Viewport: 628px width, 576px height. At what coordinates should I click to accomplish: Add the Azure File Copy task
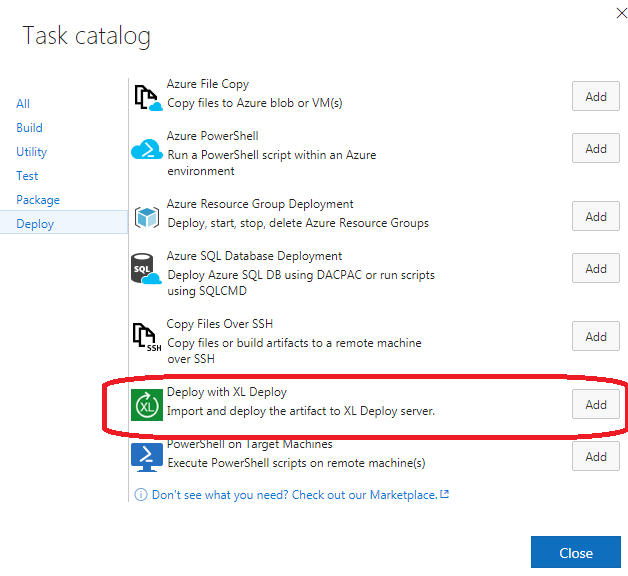[596, 96]
